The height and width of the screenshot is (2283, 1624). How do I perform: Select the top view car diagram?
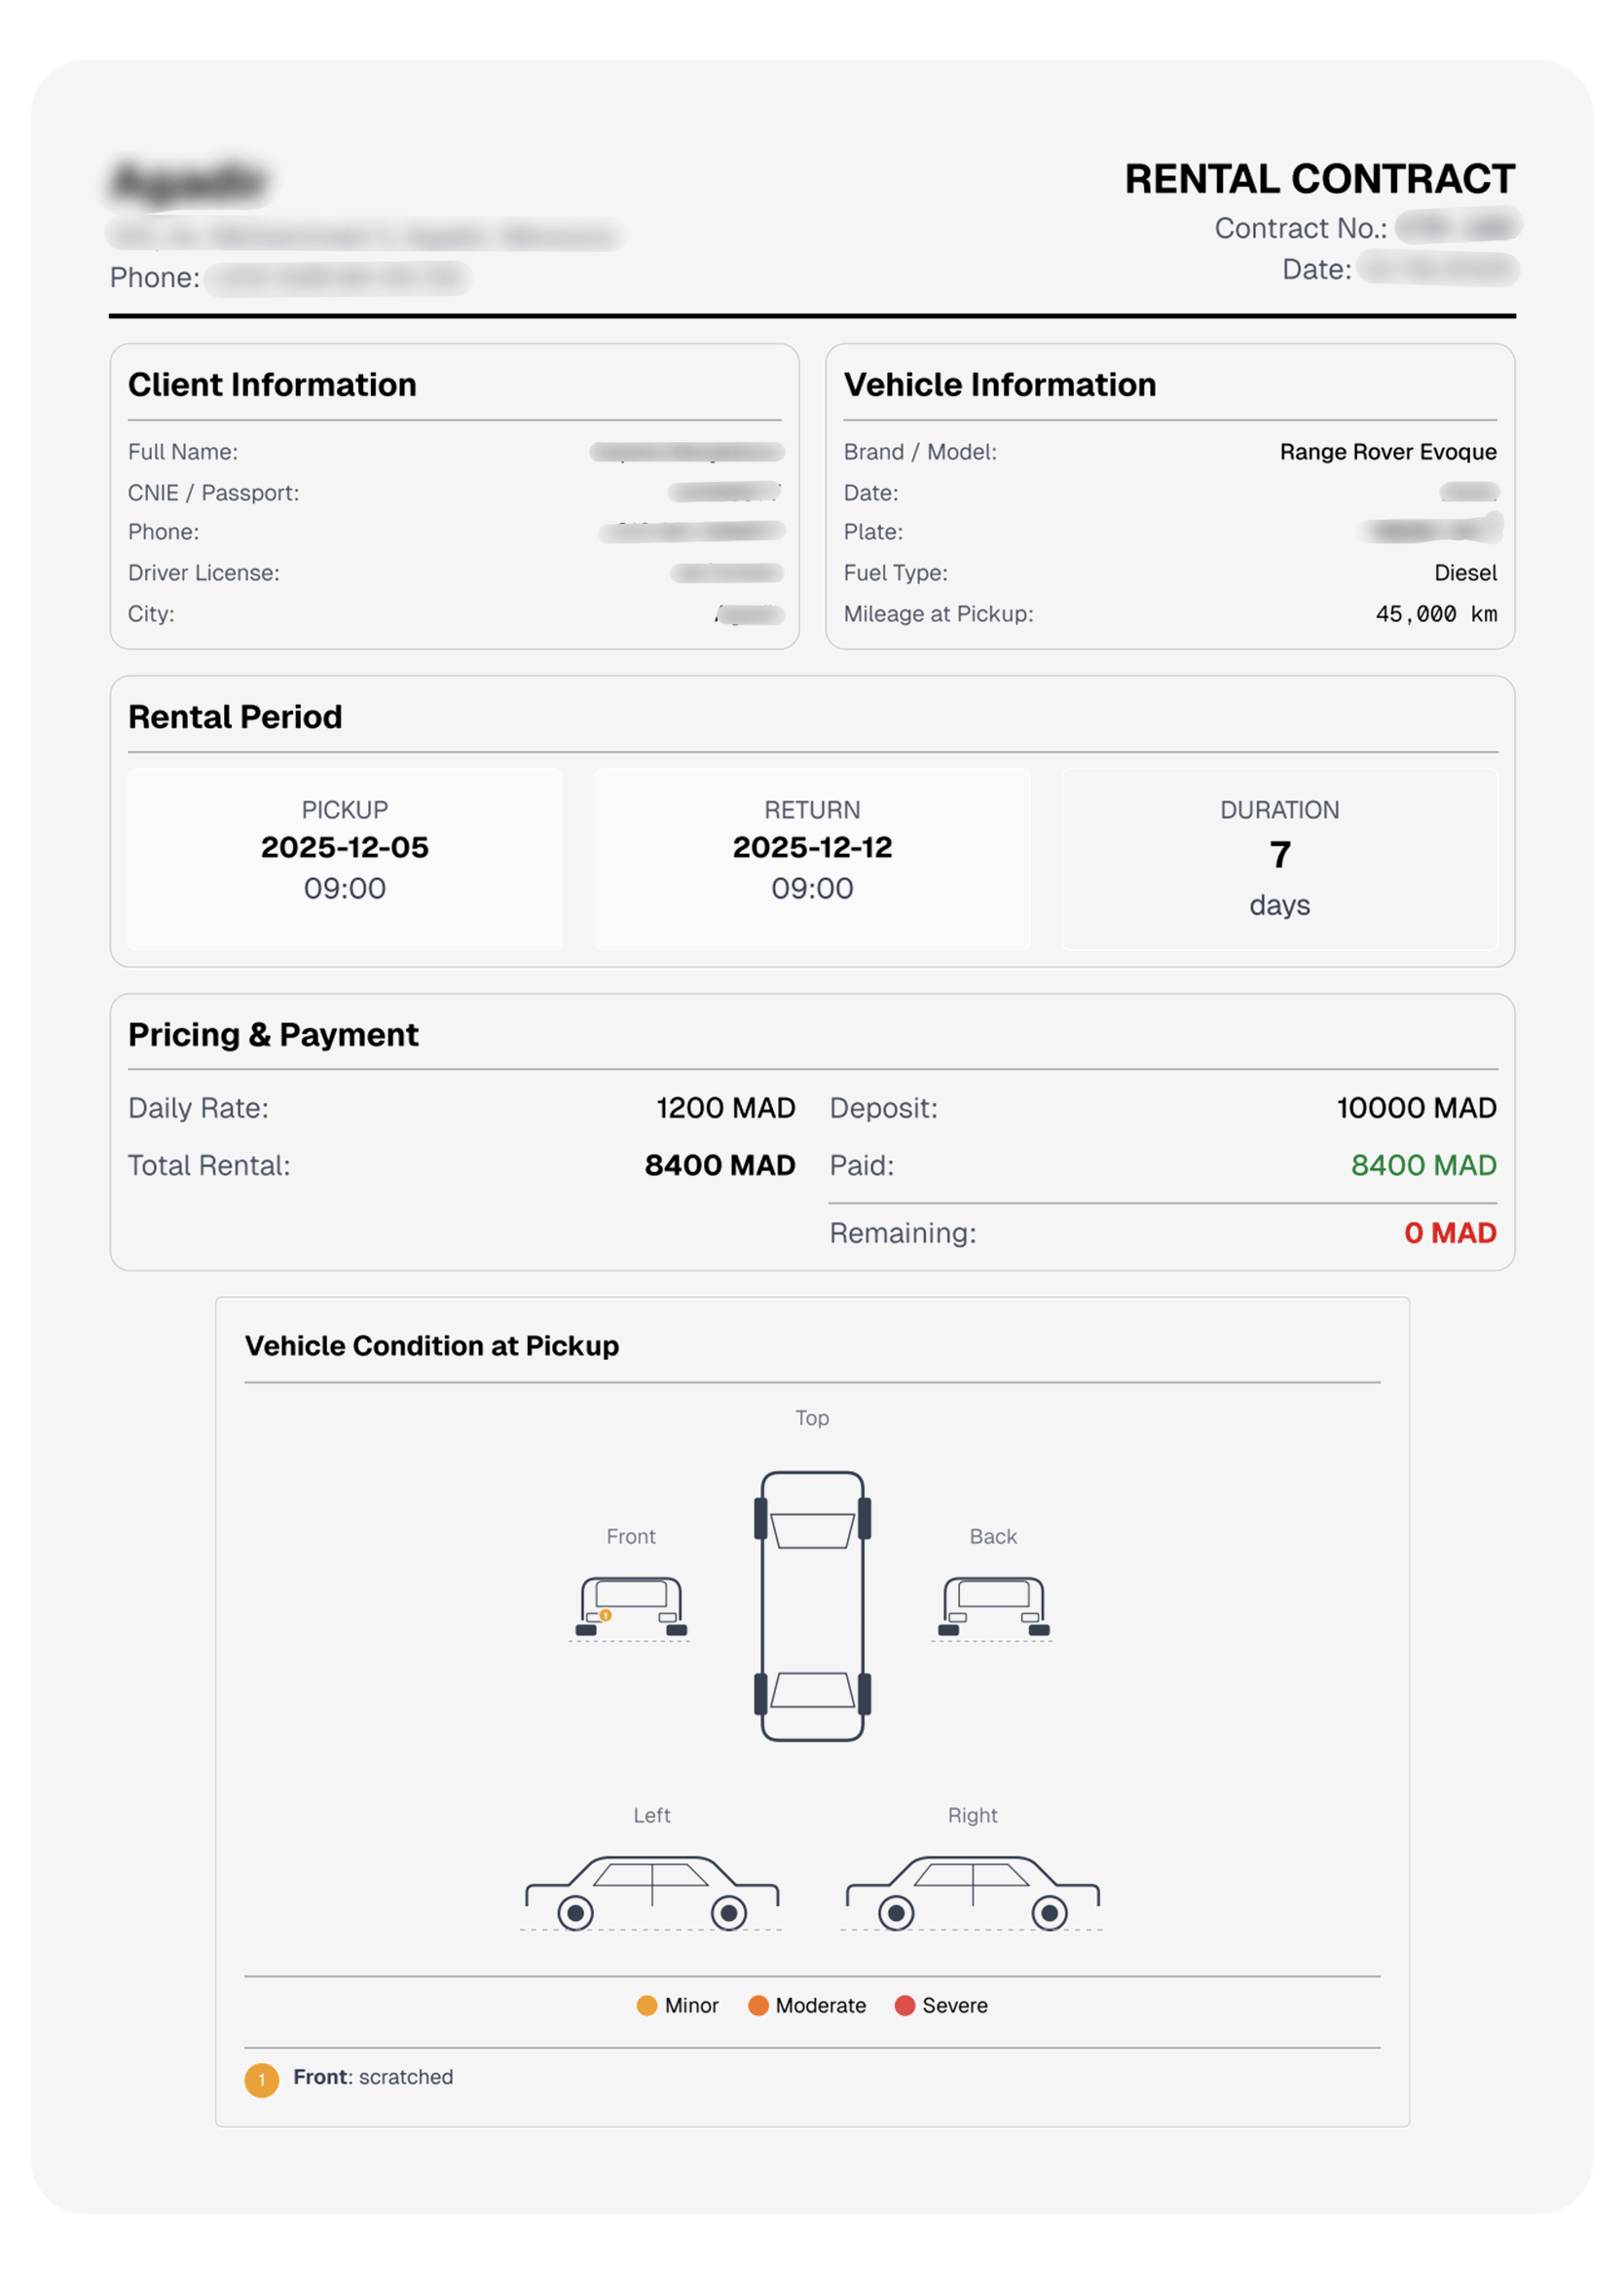[812, 1605]
